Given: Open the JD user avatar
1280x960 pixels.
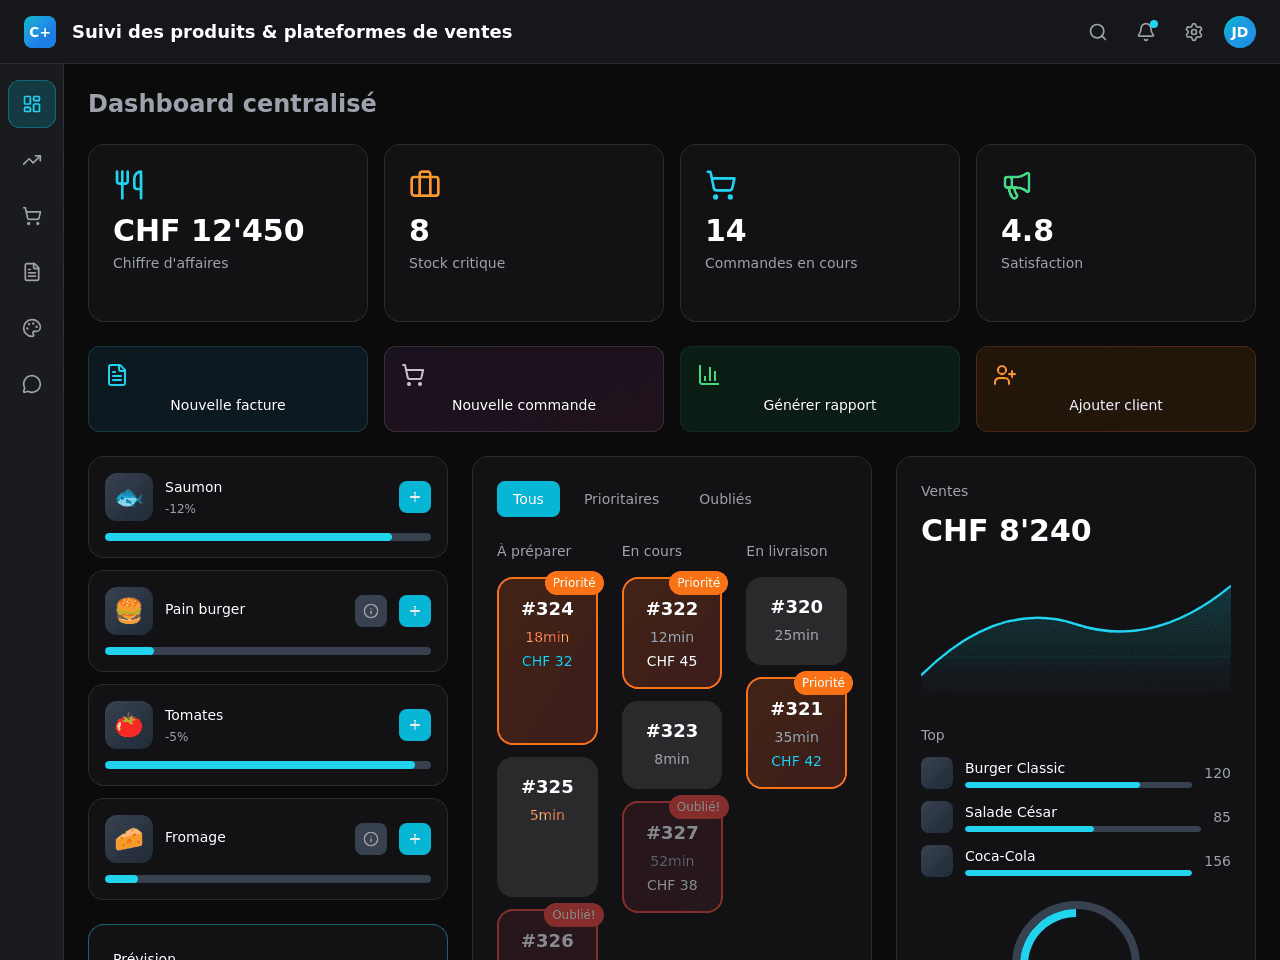Looking at the screenshot, I should [1240, 32].
